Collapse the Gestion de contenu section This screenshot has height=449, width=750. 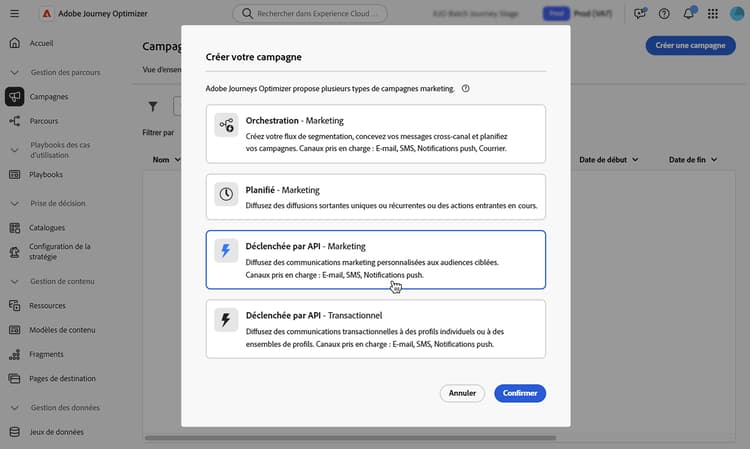(15, 282)
